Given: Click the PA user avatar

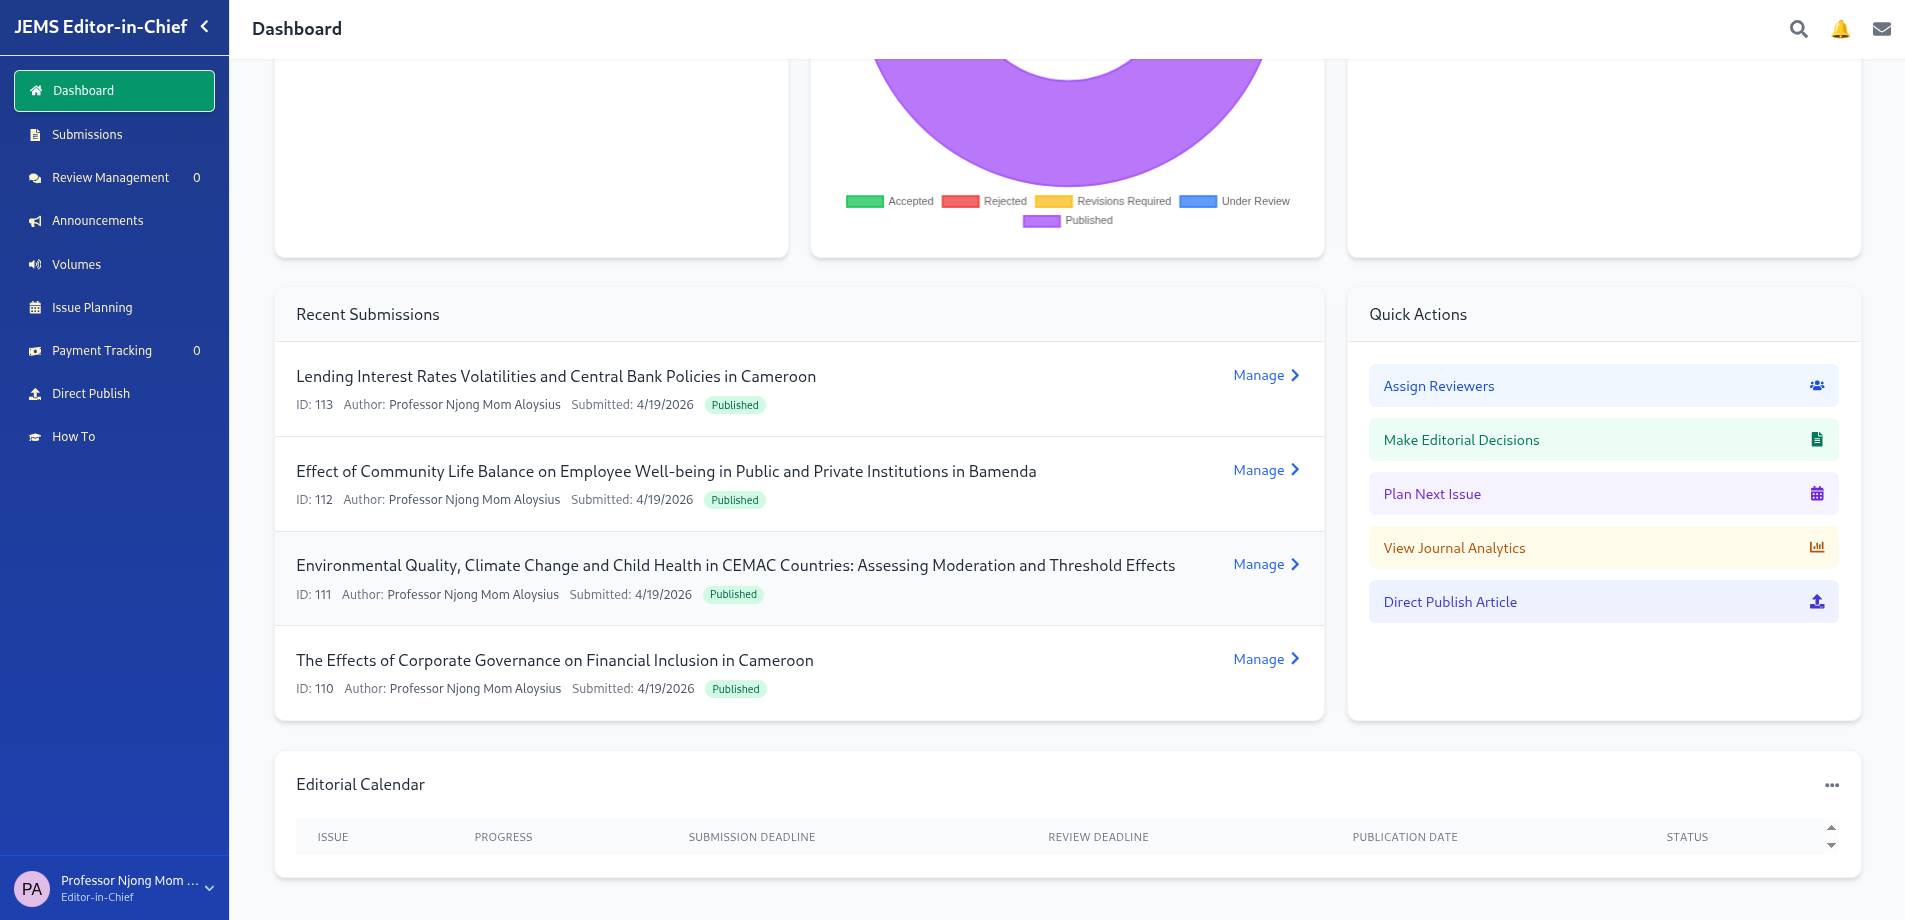Looking at the screenshot, I should (32, 888).
